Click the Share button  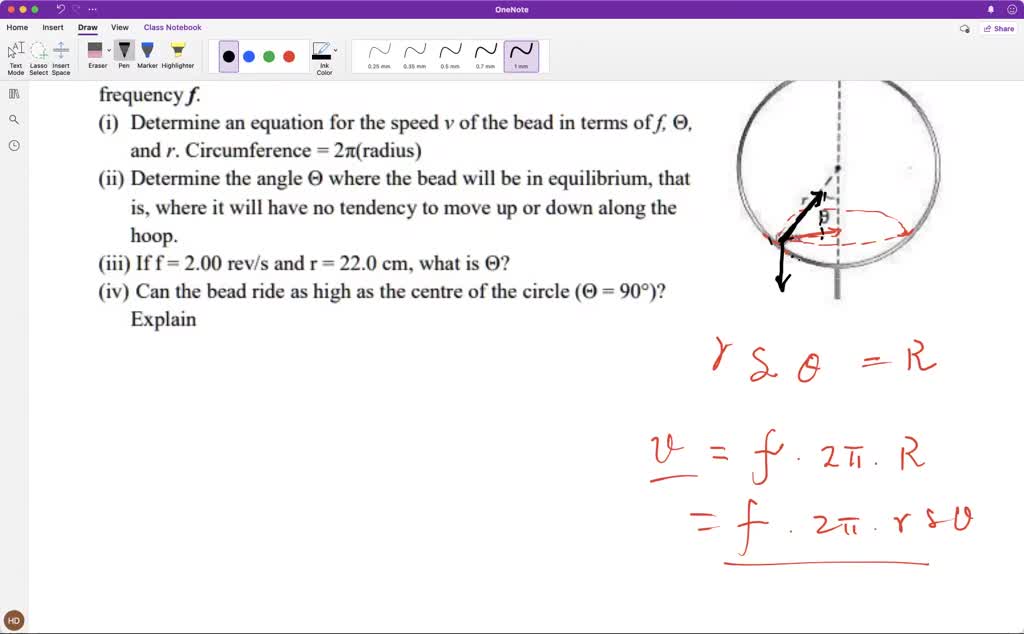tap(1000, 28)
